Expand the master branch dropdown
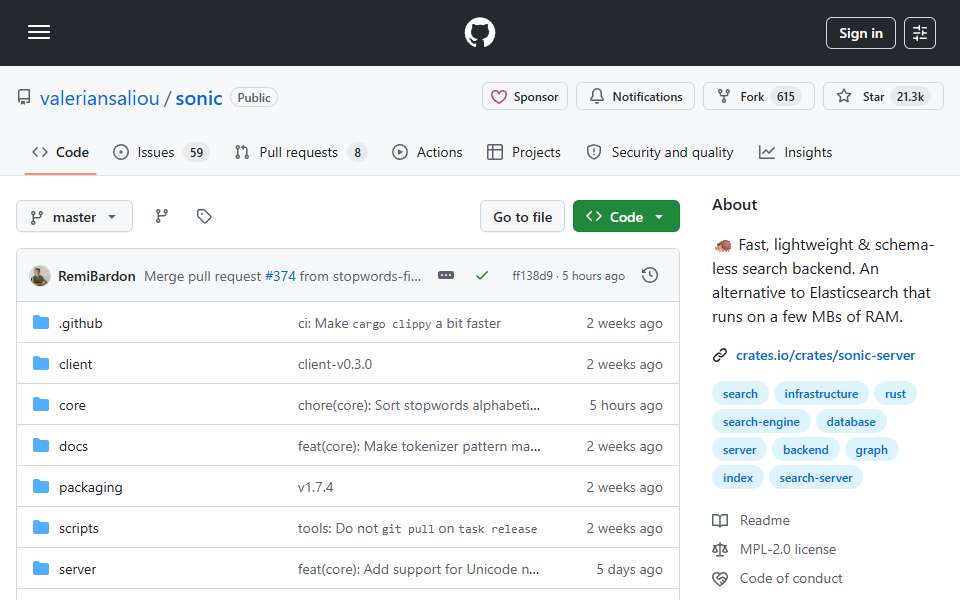 point(74,217)
